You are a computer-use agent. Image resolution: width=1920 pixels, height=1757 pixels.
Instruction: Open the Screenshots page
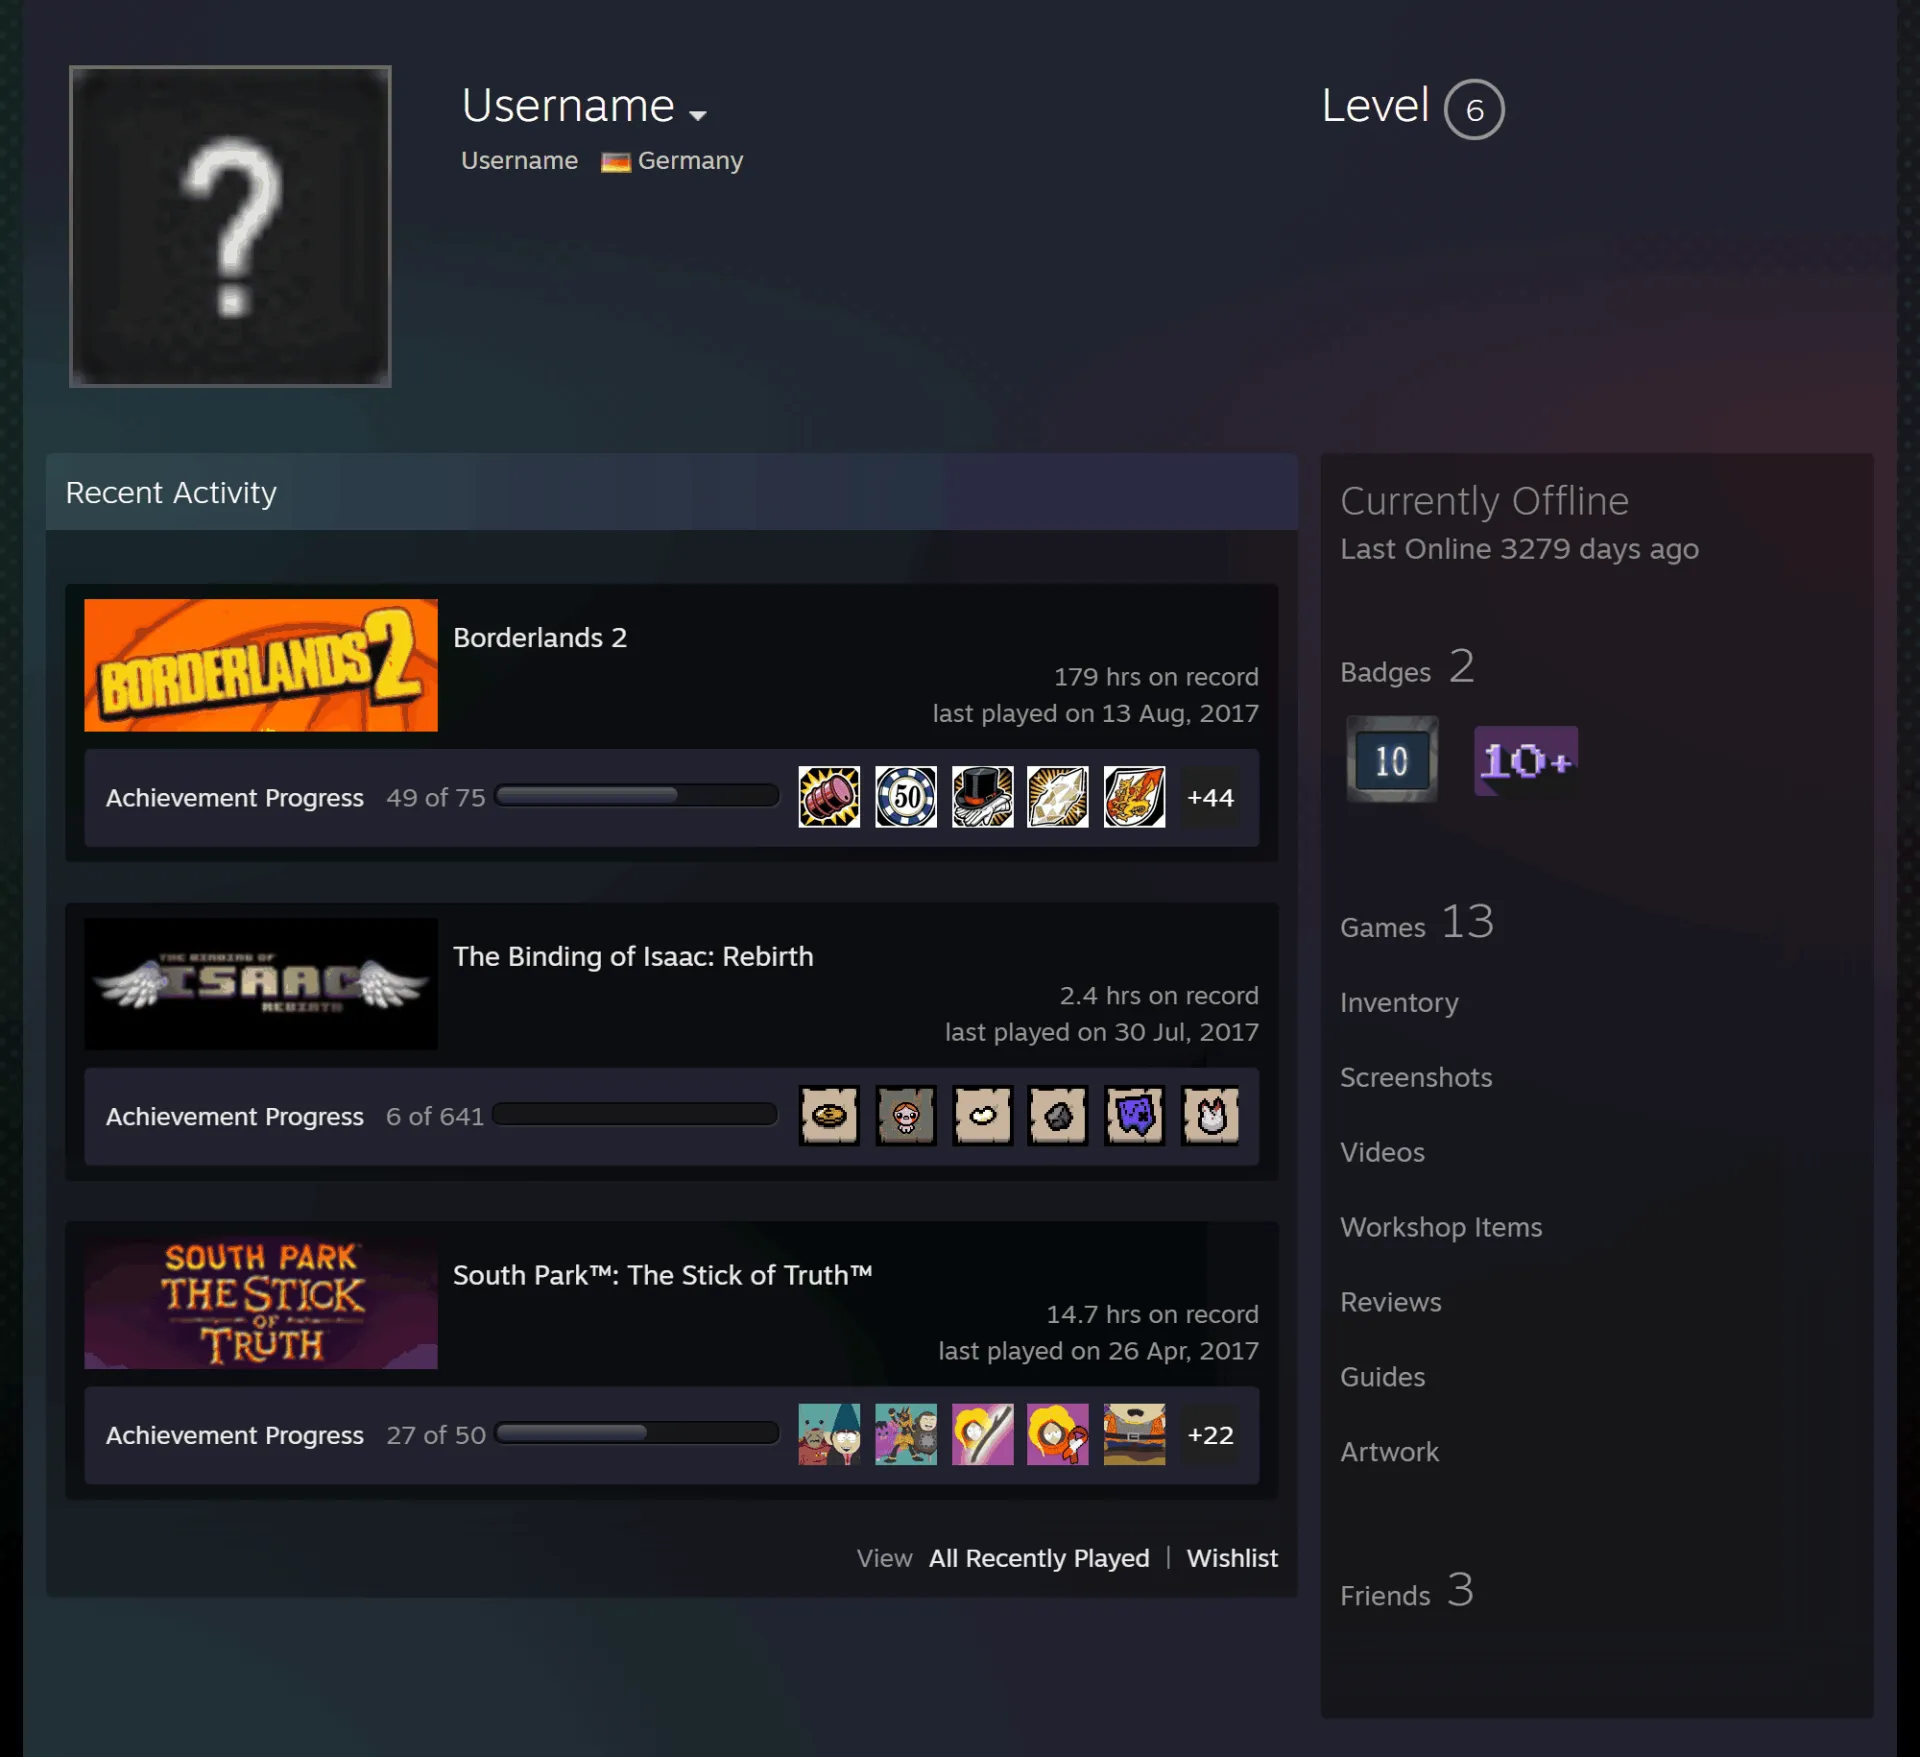tap(1416, 1077)
